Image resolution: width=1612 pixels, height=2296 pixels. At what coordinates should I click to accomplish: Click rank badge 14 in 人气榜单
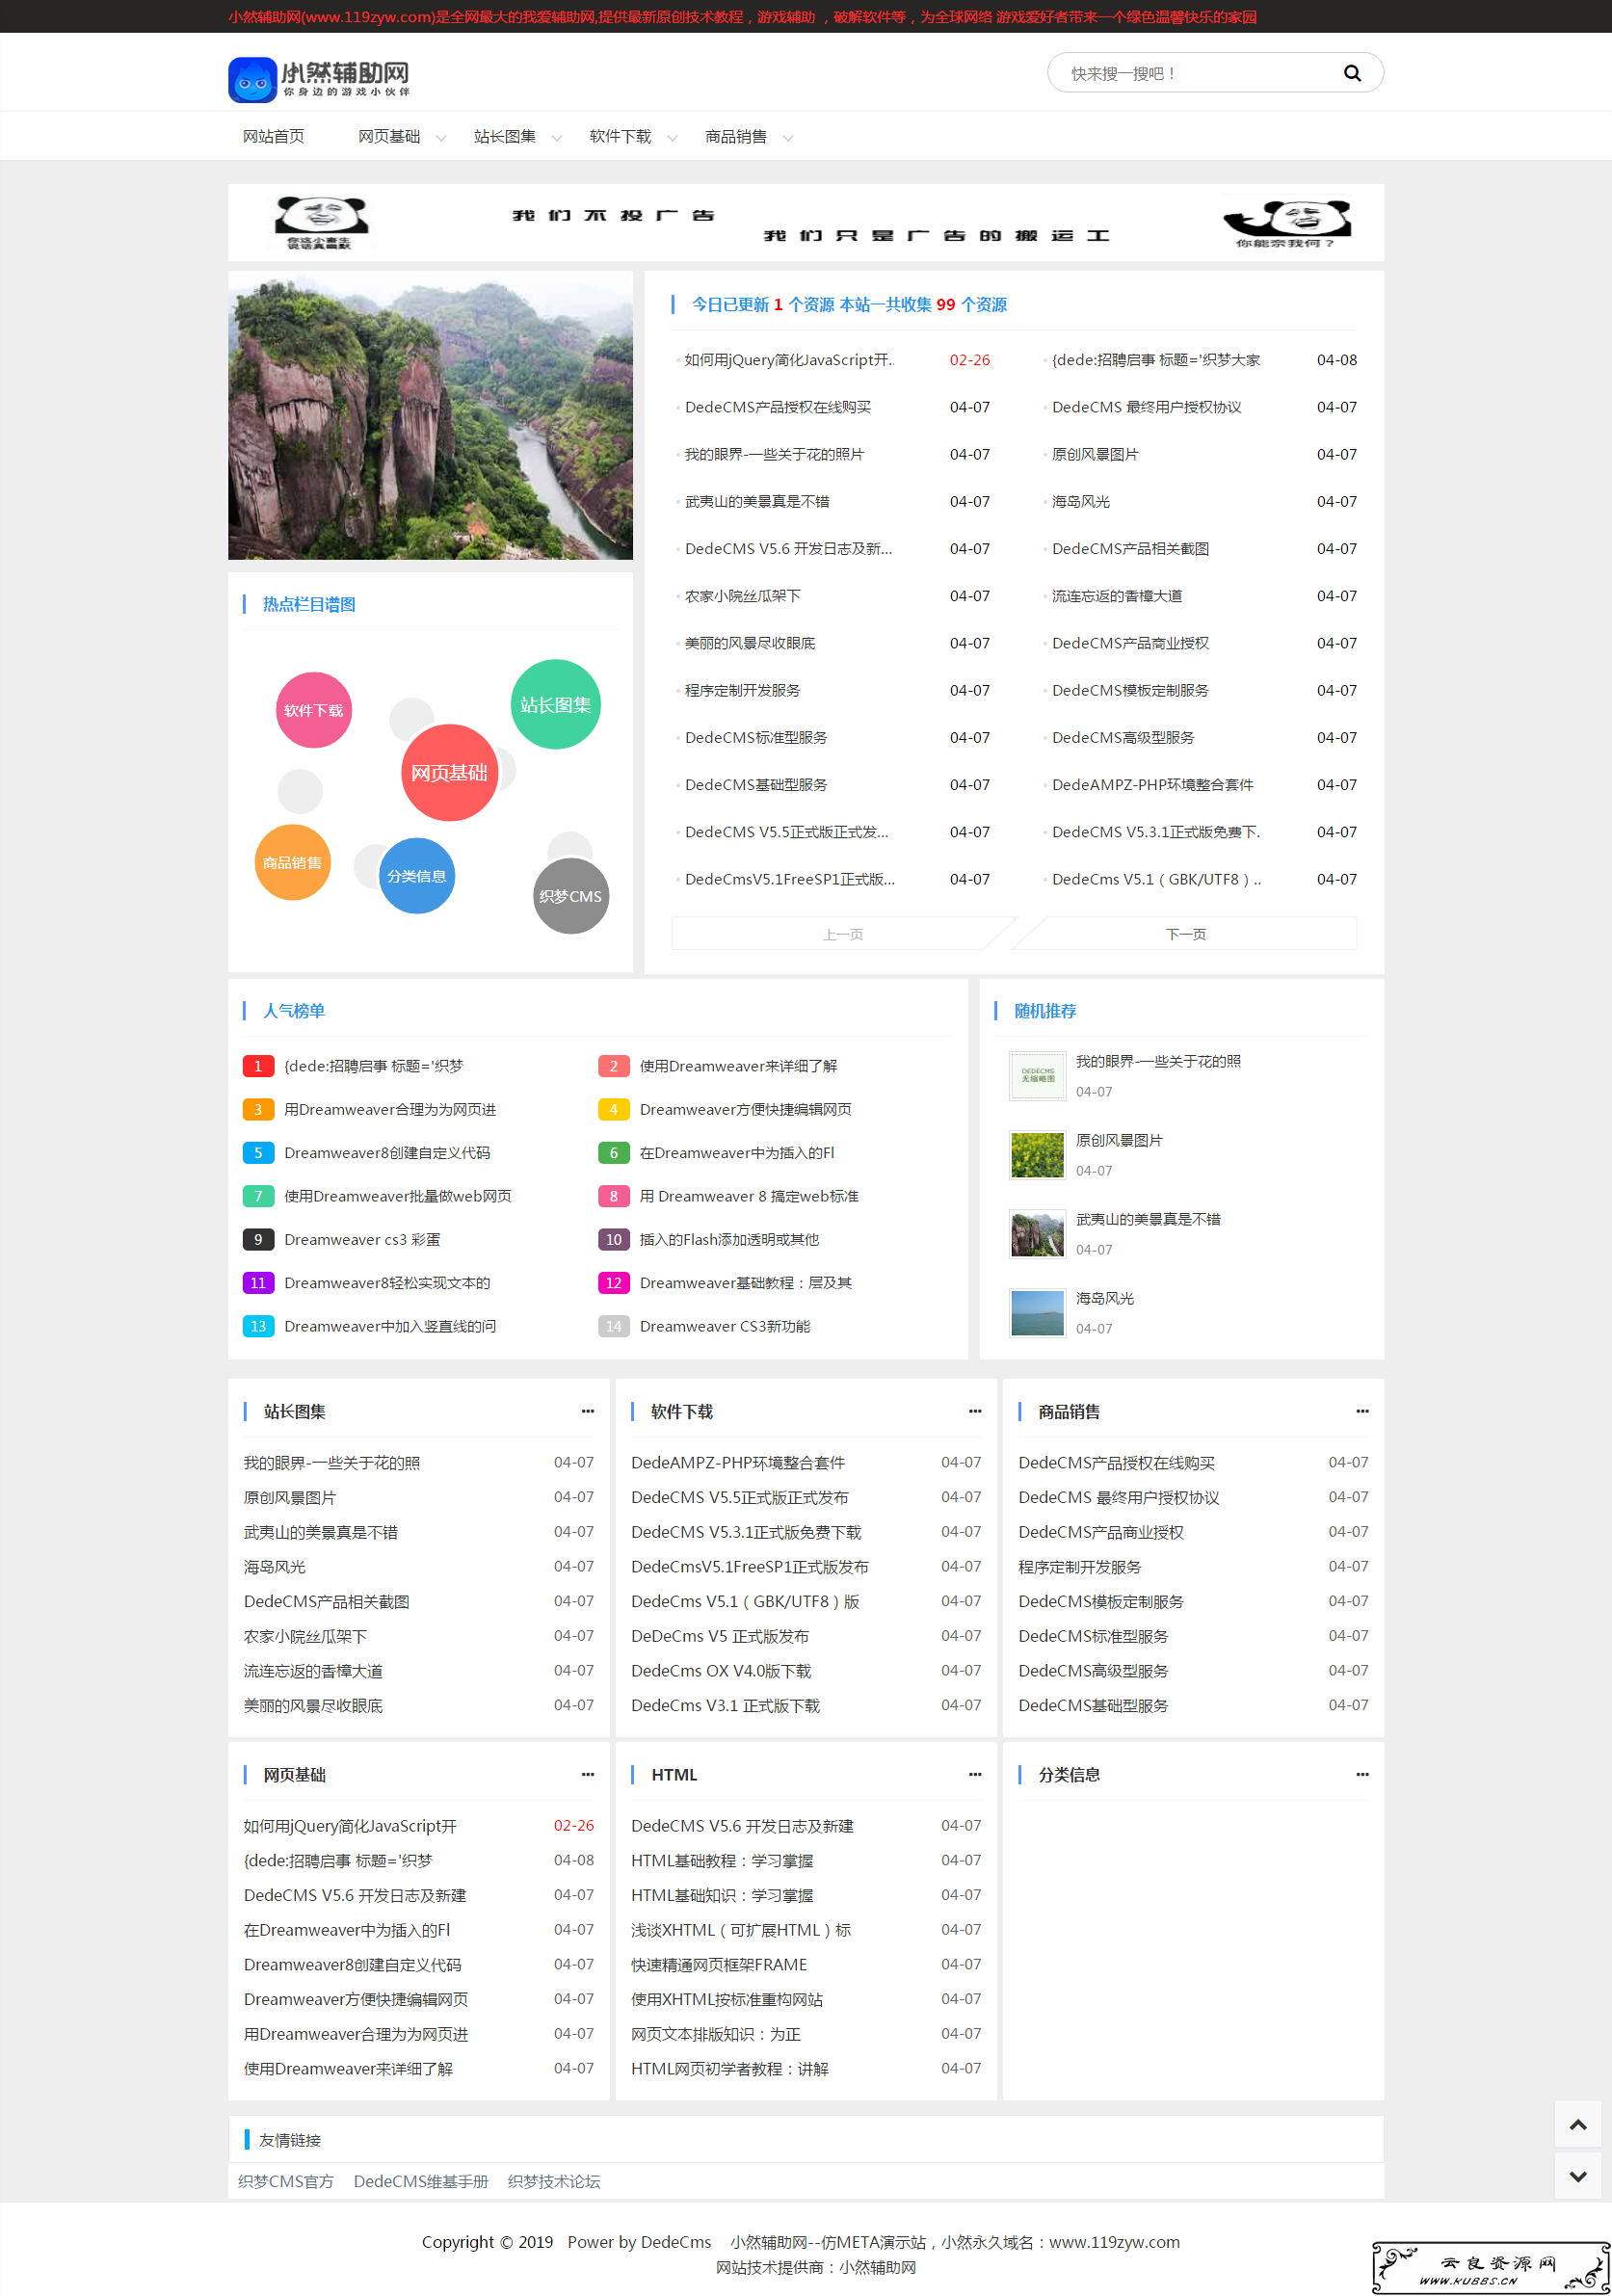613,1326
